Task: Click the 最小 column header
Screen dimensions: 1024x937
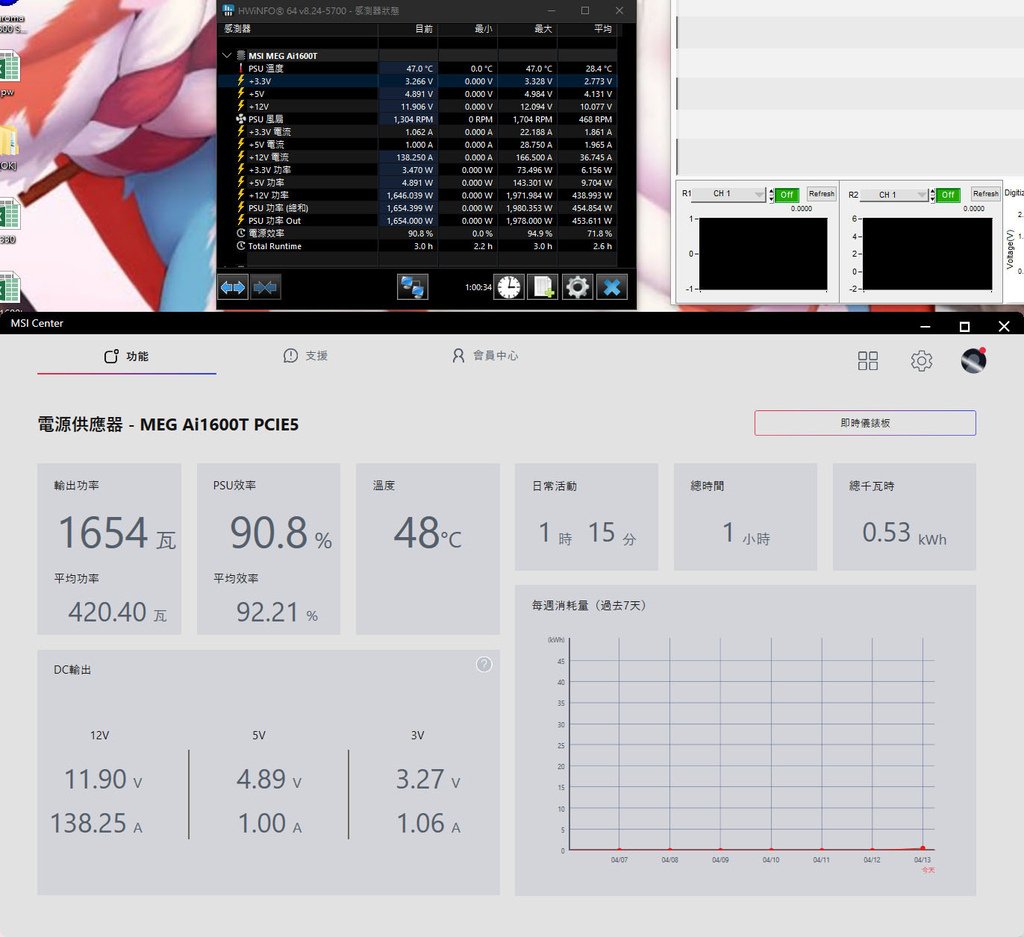Action: (x=468, y=29)
